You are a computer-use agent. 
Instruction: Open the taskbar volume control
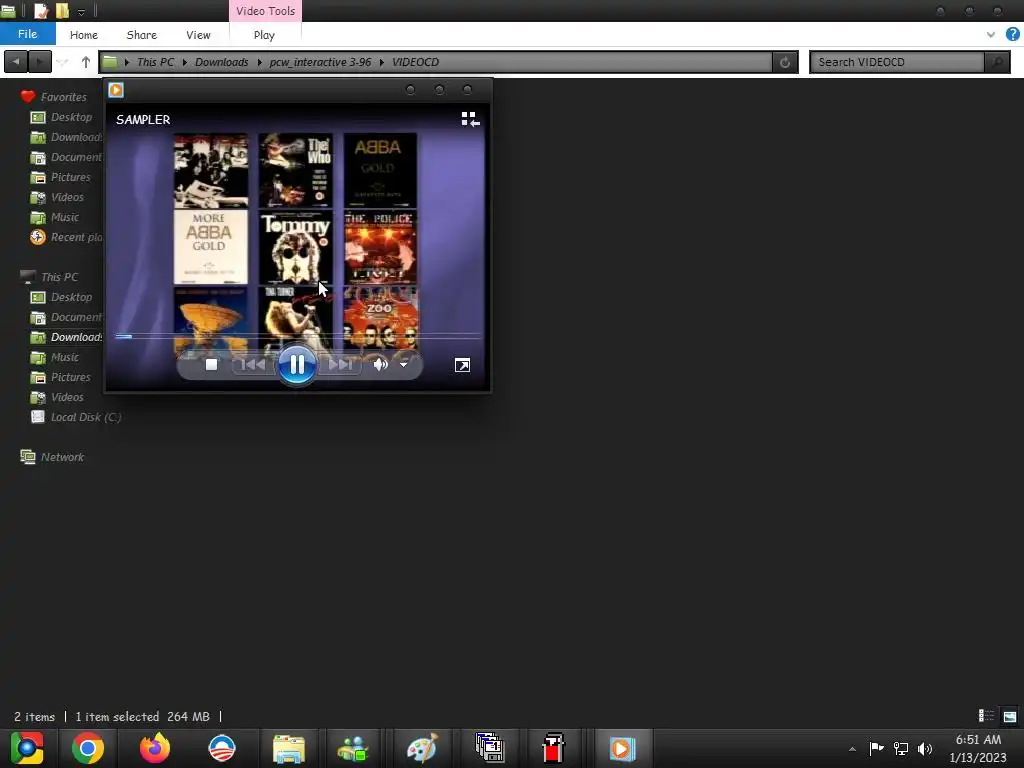[925, 748]
